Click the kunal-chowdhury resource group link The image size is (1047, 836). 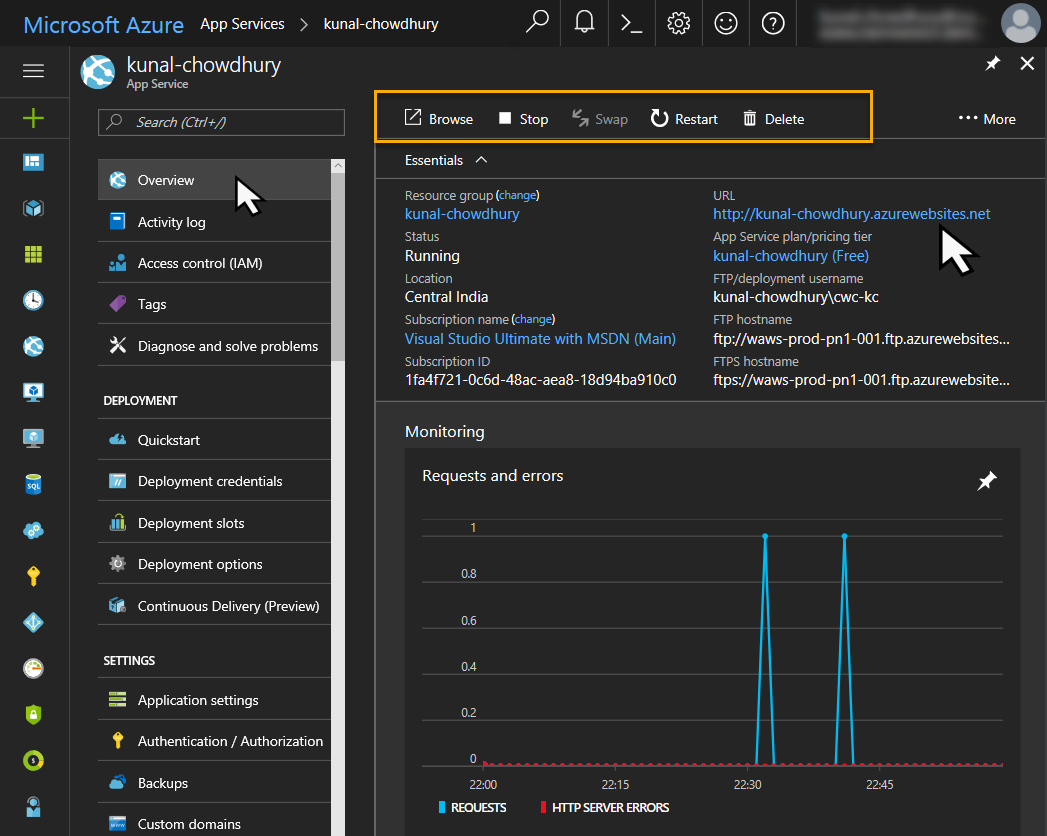(461, 214)
